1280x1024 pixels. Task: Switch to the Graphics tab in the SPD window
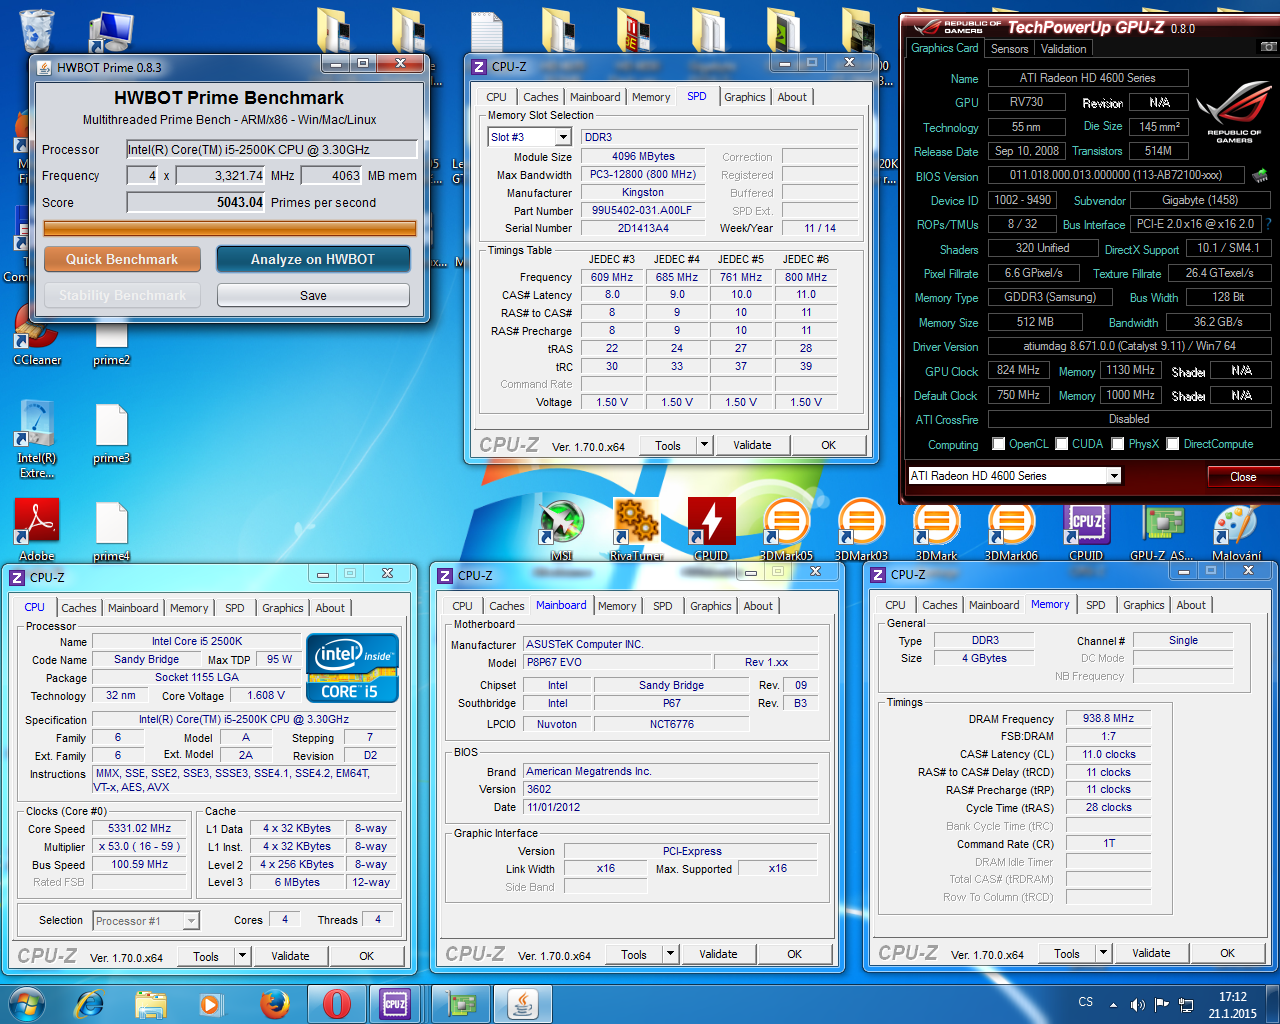click(x=745, y=97)
